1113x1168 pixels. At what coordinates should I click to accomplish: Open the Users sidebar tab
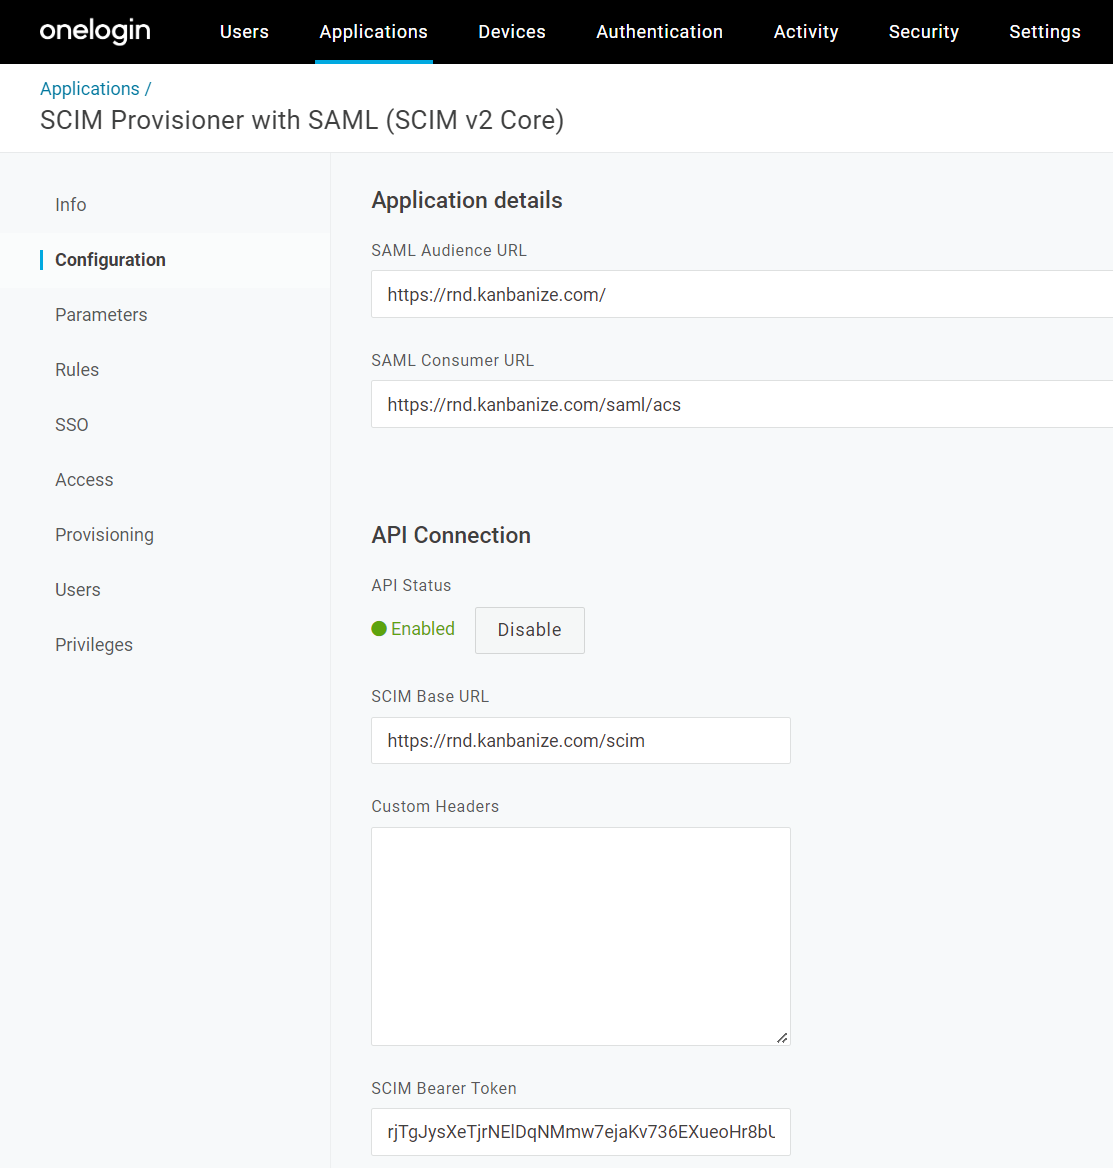point(77,590)
